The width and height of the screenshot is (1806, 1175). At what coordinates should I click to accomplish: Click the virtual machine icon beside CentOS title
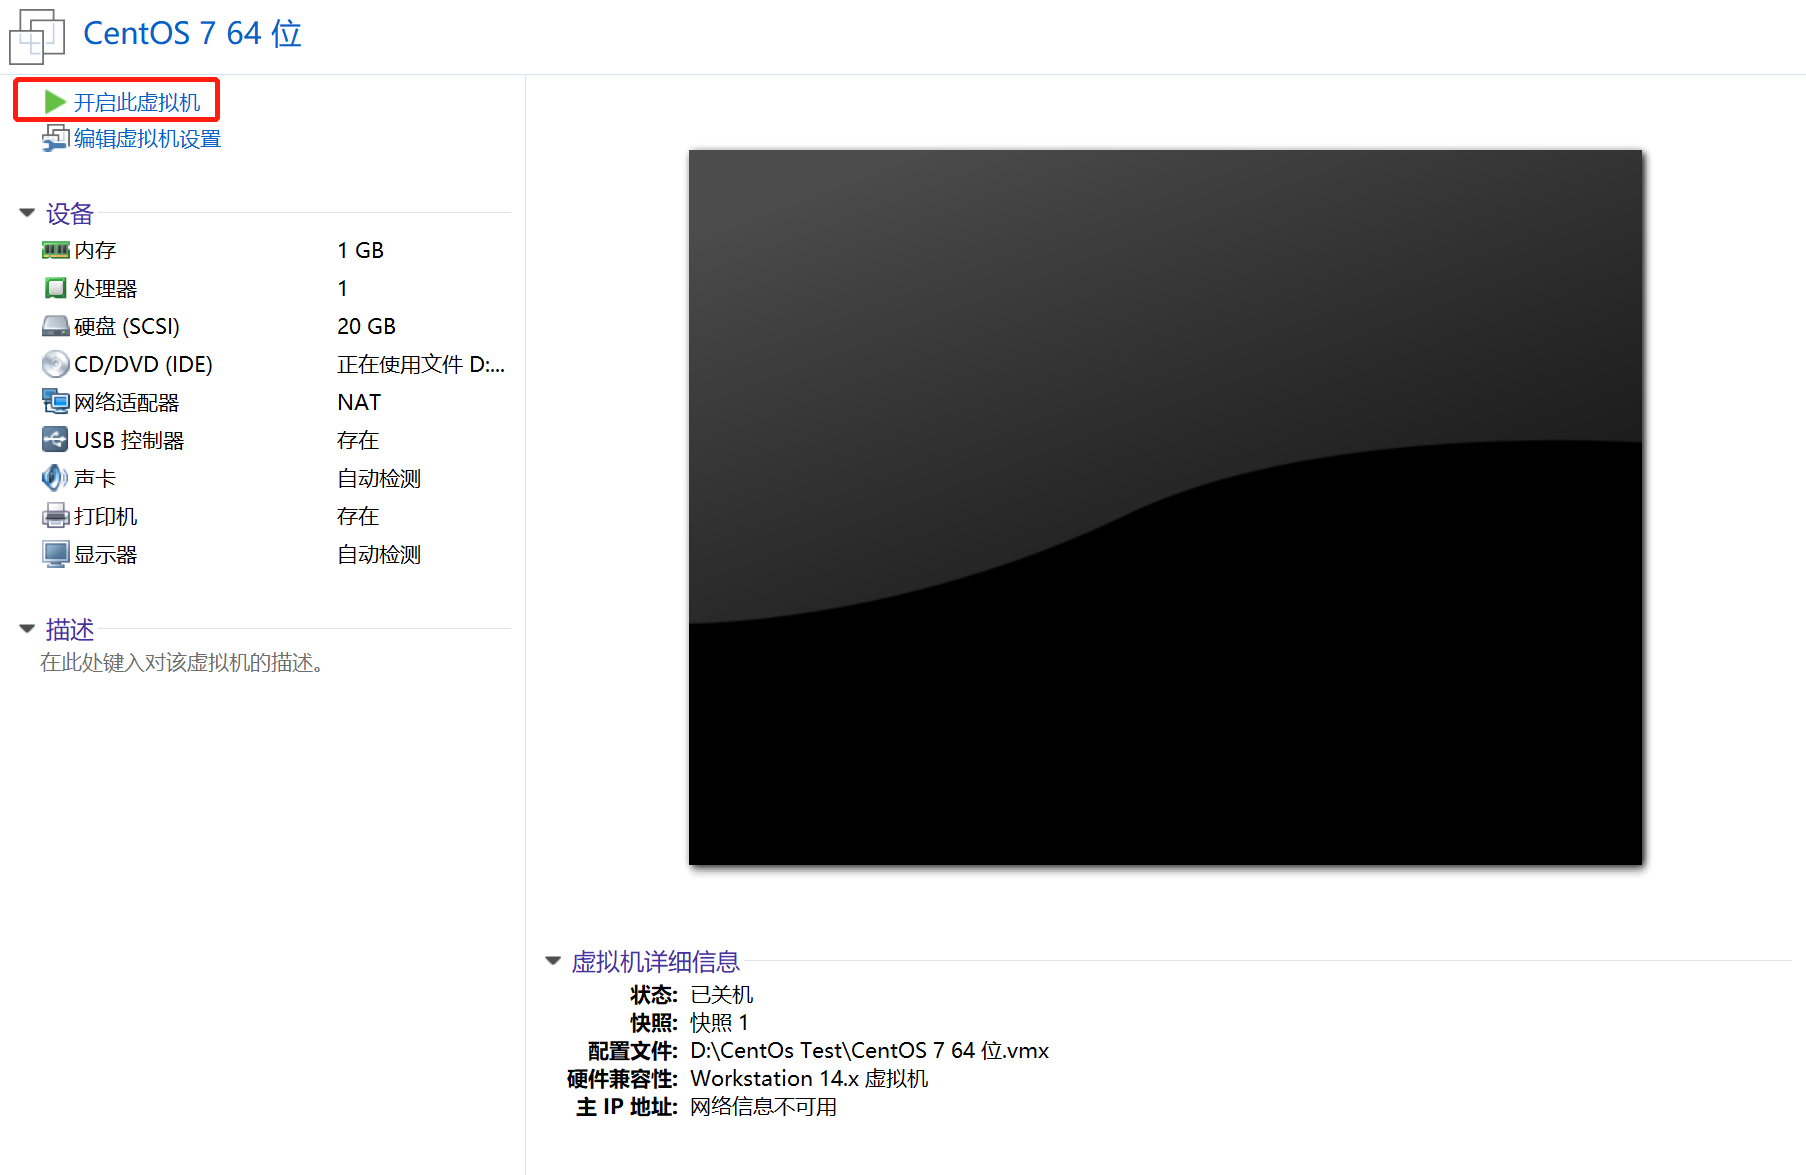tap(37, 36)
